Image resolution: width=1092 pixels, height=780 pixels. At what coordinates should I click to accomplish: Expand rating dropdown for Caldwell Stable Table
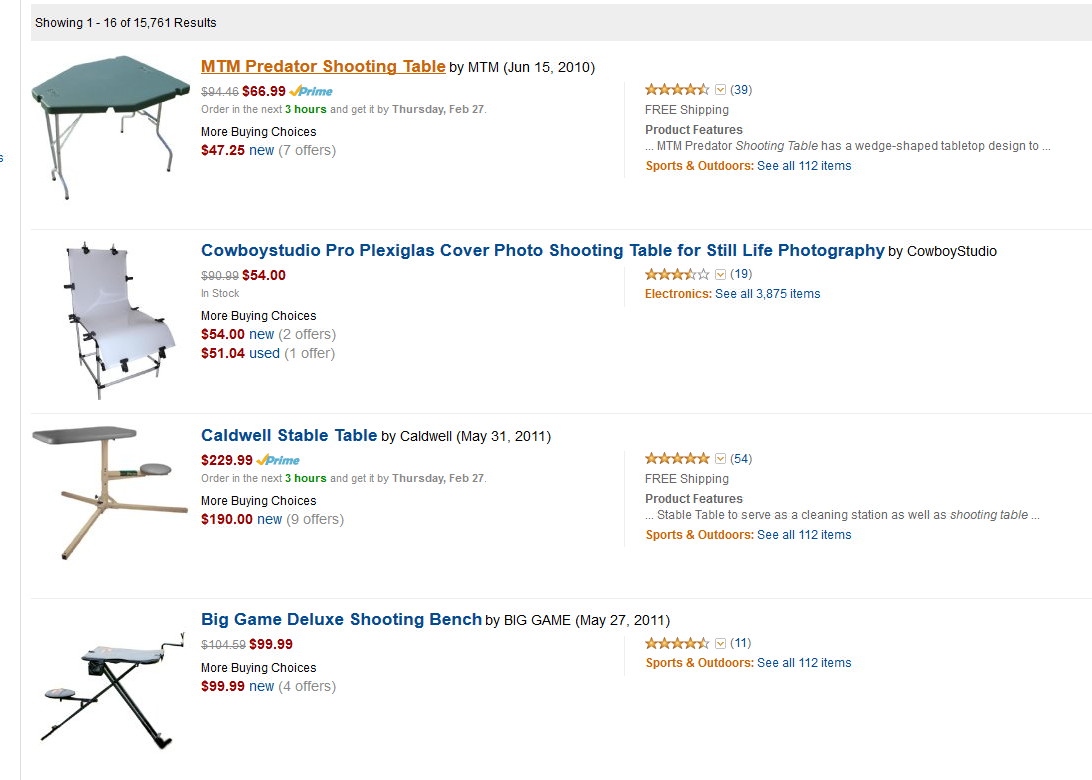(x=720, y=459)
